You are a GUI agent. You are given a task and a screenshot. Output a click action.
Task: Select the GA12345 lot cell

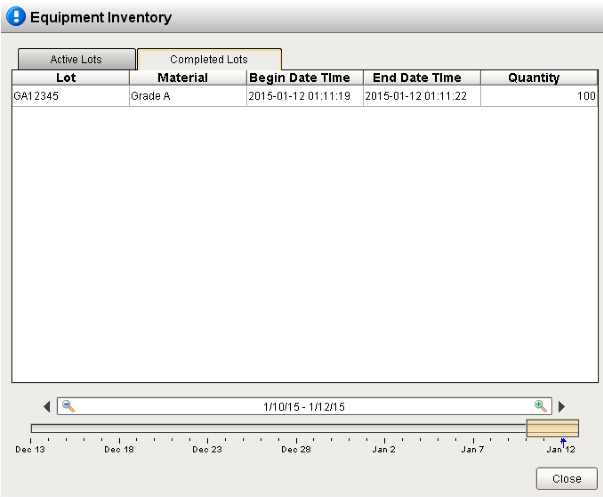click(x=70, y=97)
